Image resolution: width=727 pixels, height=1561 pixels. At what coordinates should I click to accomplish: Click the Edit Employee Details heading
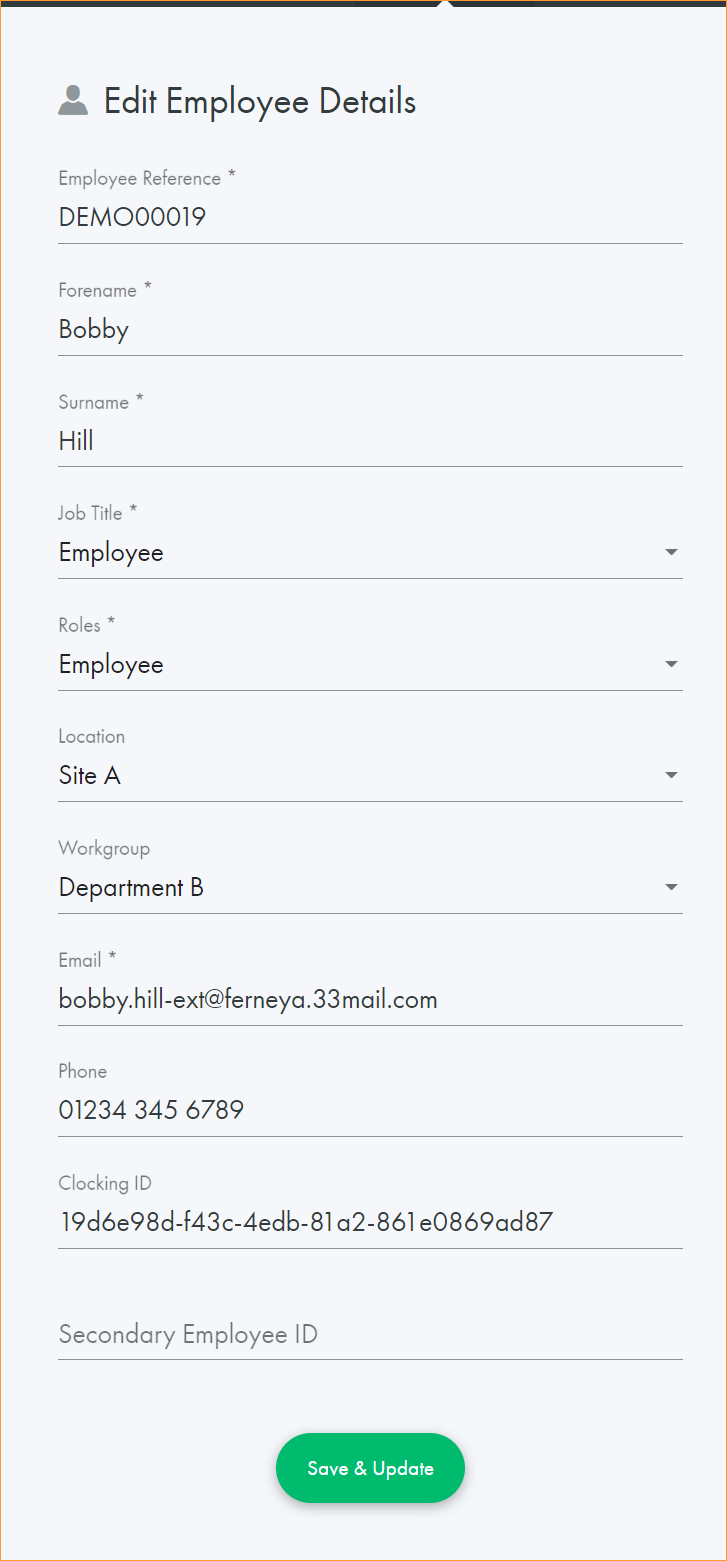click(x=260, y=101)
